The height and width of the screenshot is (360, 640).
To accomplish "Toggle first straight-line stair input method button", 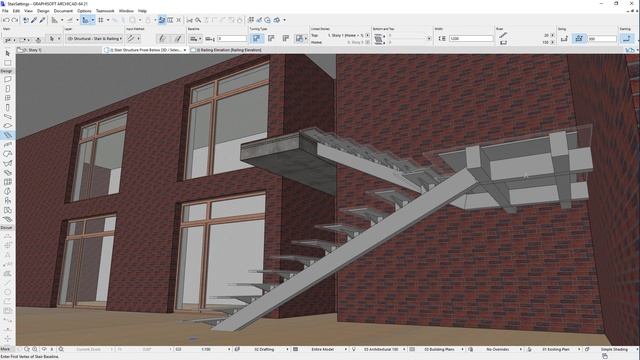I will tap(162, 38).
